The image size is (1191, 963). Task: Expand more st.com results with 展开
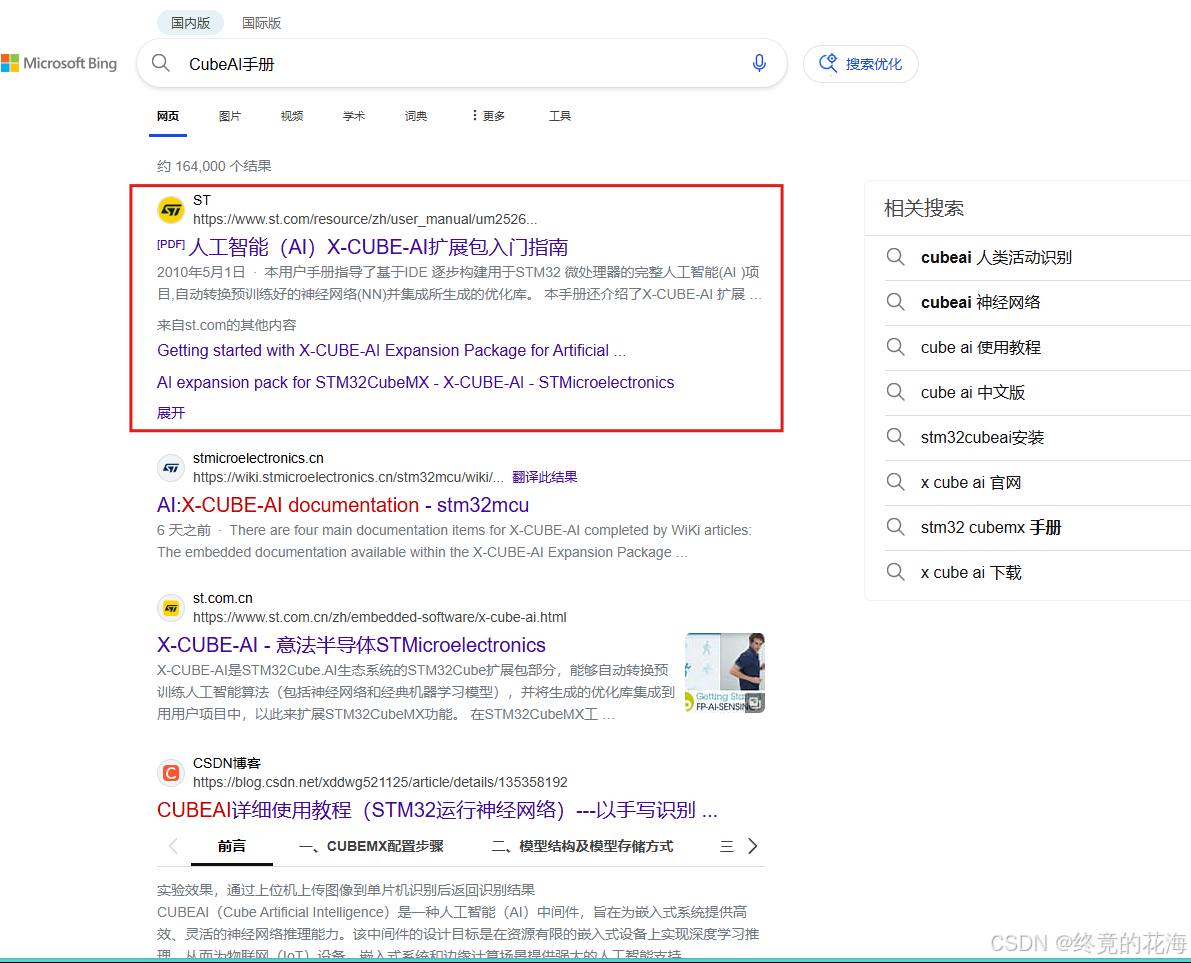[x=171, y=412]
